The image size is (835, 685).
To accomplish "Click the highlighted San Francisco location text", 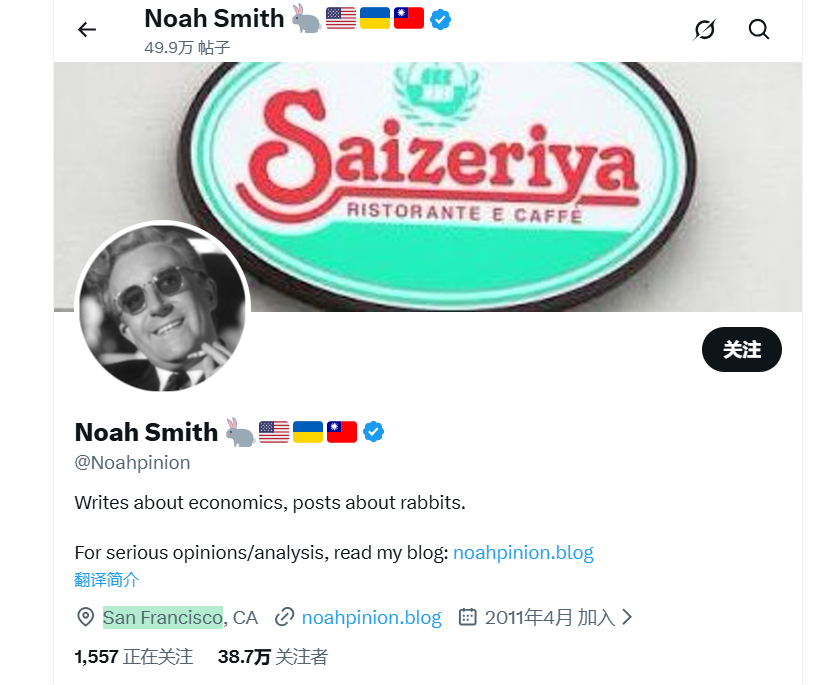I will click(163, 617).
